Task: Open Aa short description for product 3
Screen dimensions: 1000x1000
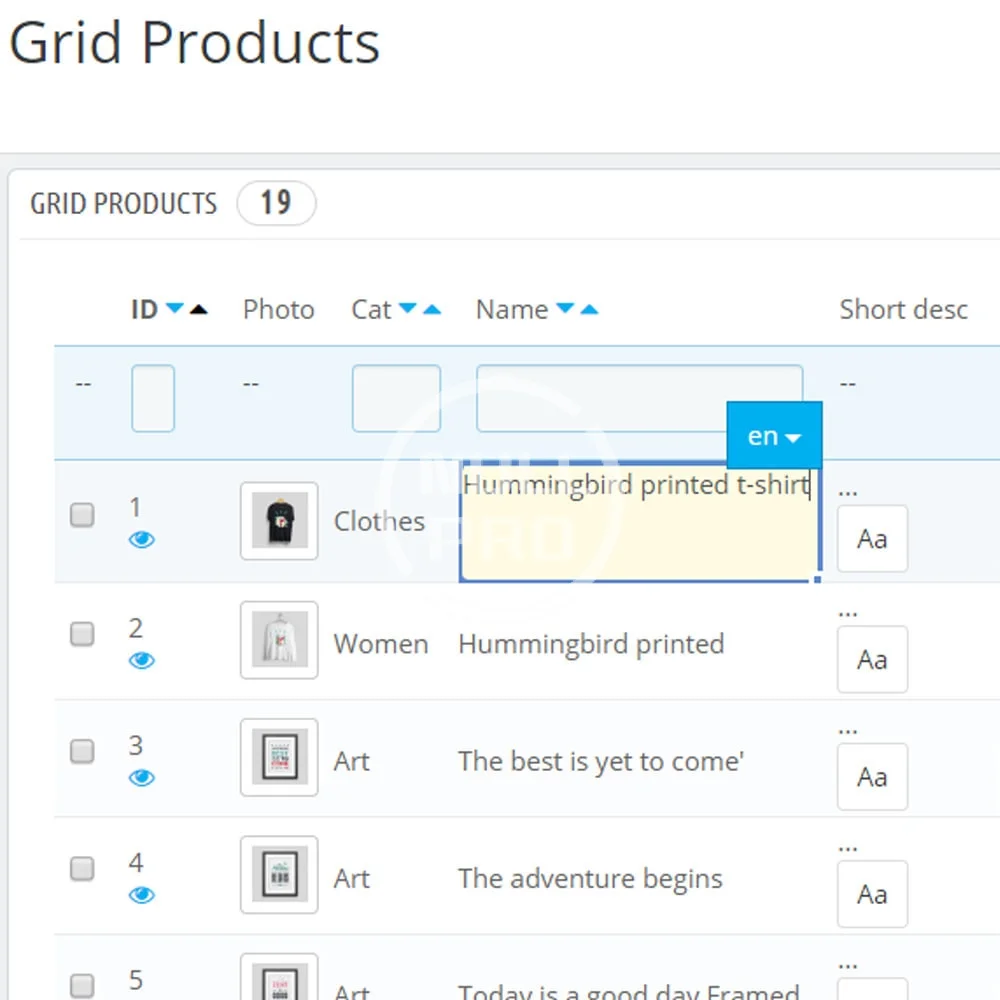Action: [x=872, y=777]
